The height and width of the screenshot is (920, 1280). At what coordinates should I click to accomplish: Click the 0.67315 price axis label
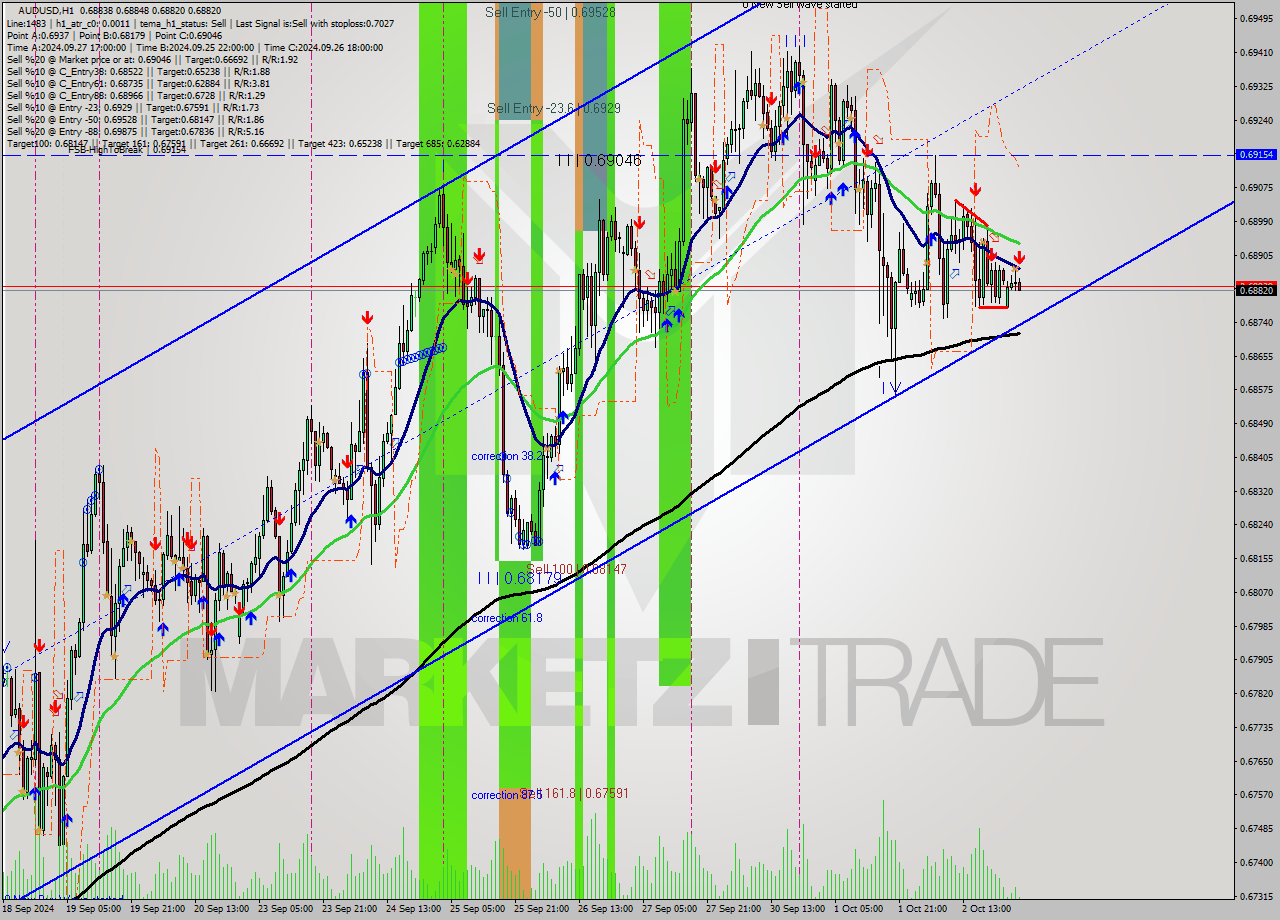point(1256,896)
